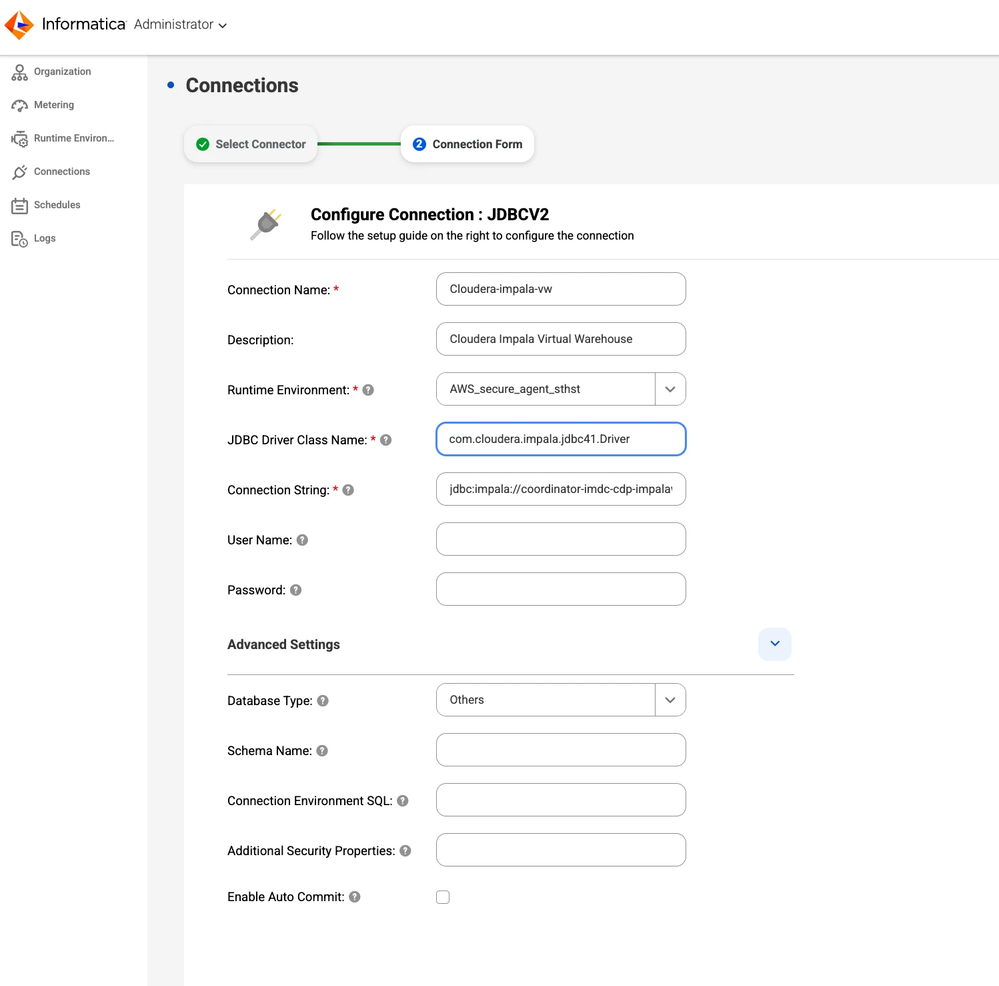Click the Runtime Environment dropdown arrow

(x=670, y=389)
